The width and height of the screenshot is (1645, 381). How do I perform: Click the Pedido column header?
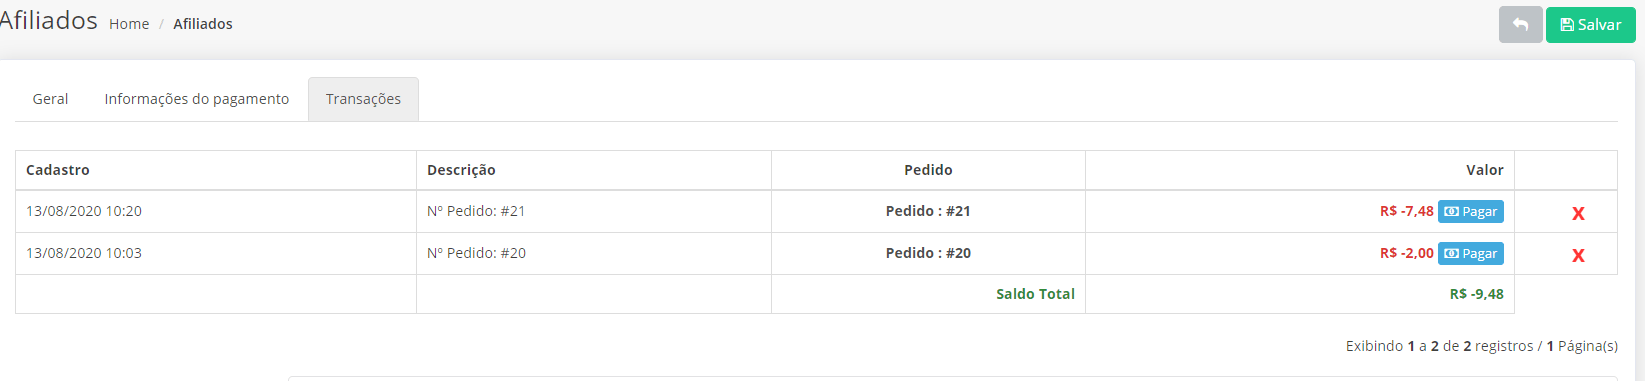pyautogui.click(x=928, y=170)
